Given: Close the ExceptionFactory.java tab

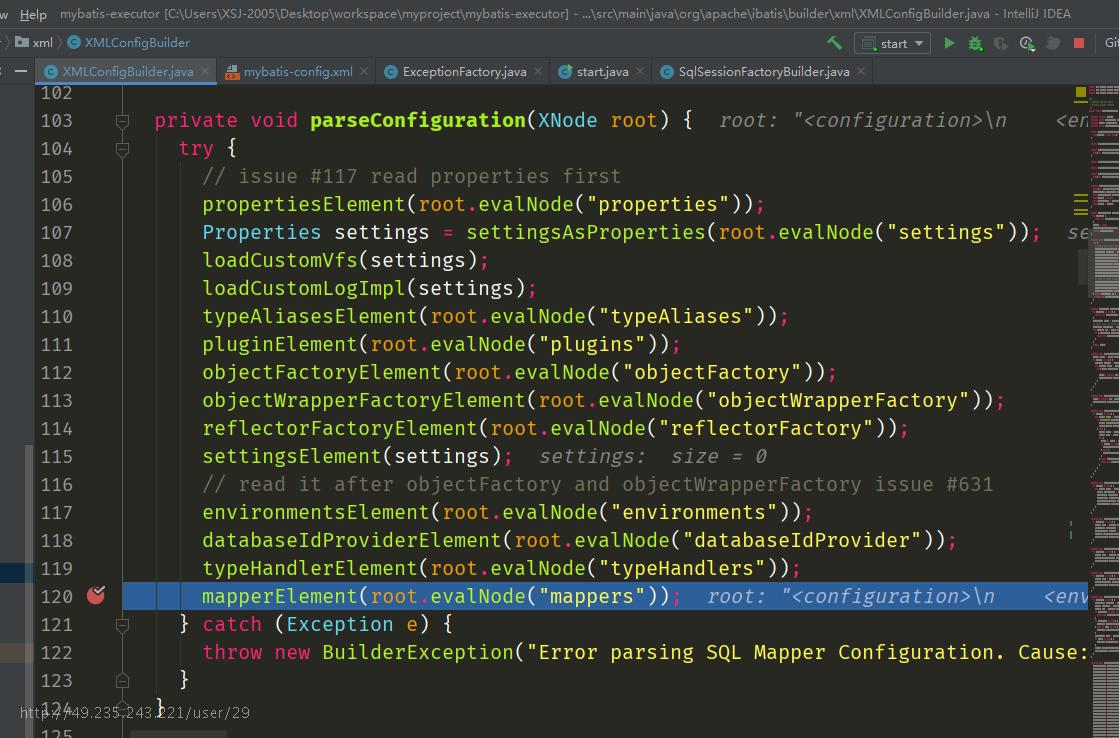Looking at the screenshot, I should (x=538, y=71).
